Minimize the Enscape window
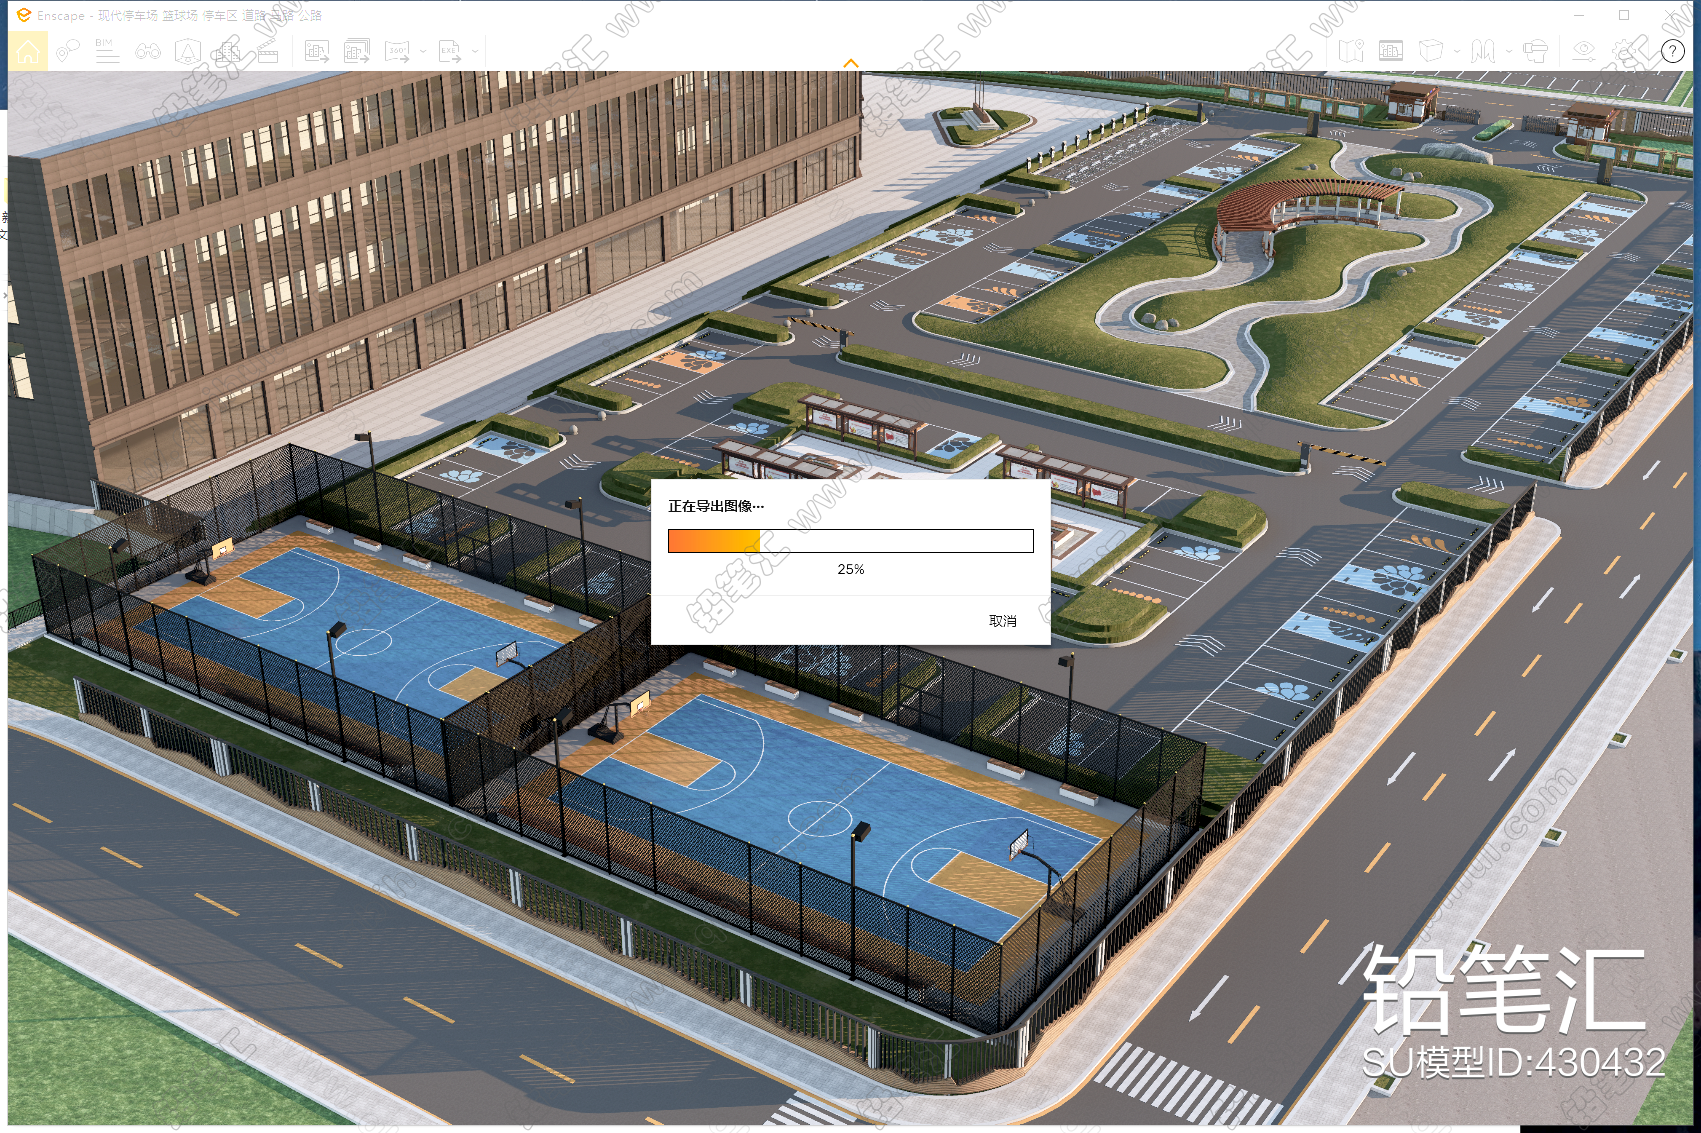Viewport: 1701px width, 1133px height. (x=1579, y=15)
